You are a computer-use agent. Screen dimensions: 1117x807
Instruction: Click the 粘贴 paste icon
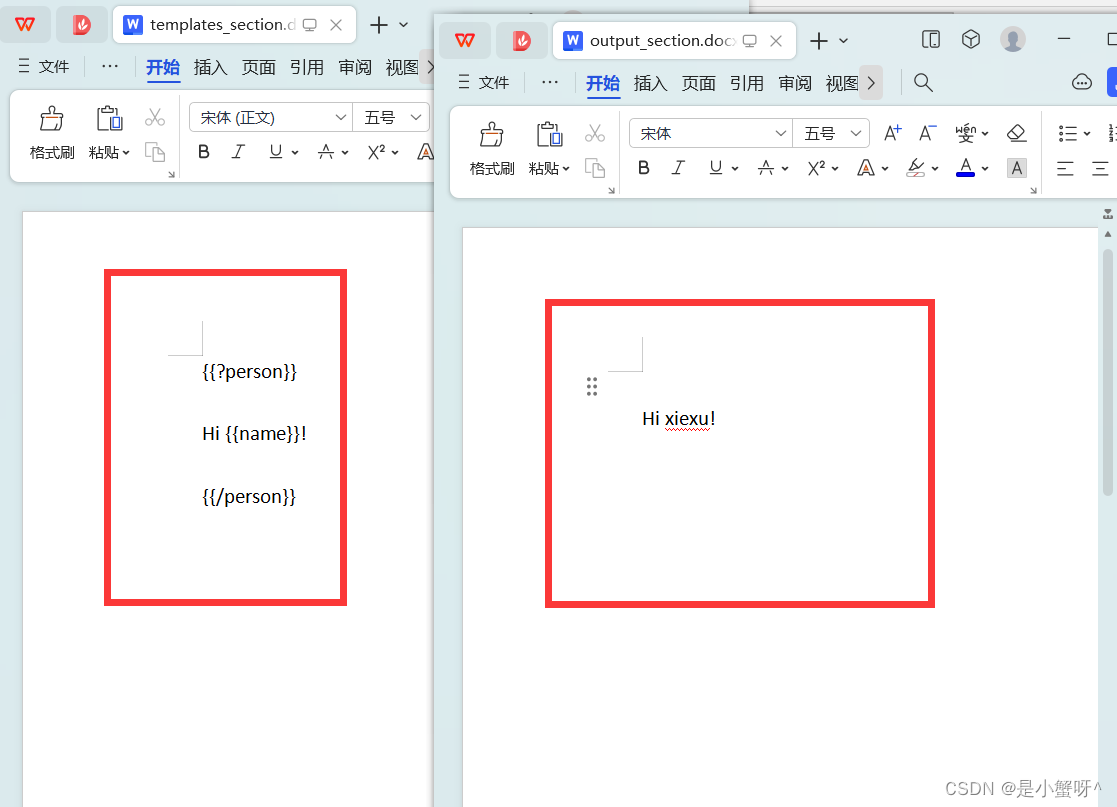[x=549, y=133]
